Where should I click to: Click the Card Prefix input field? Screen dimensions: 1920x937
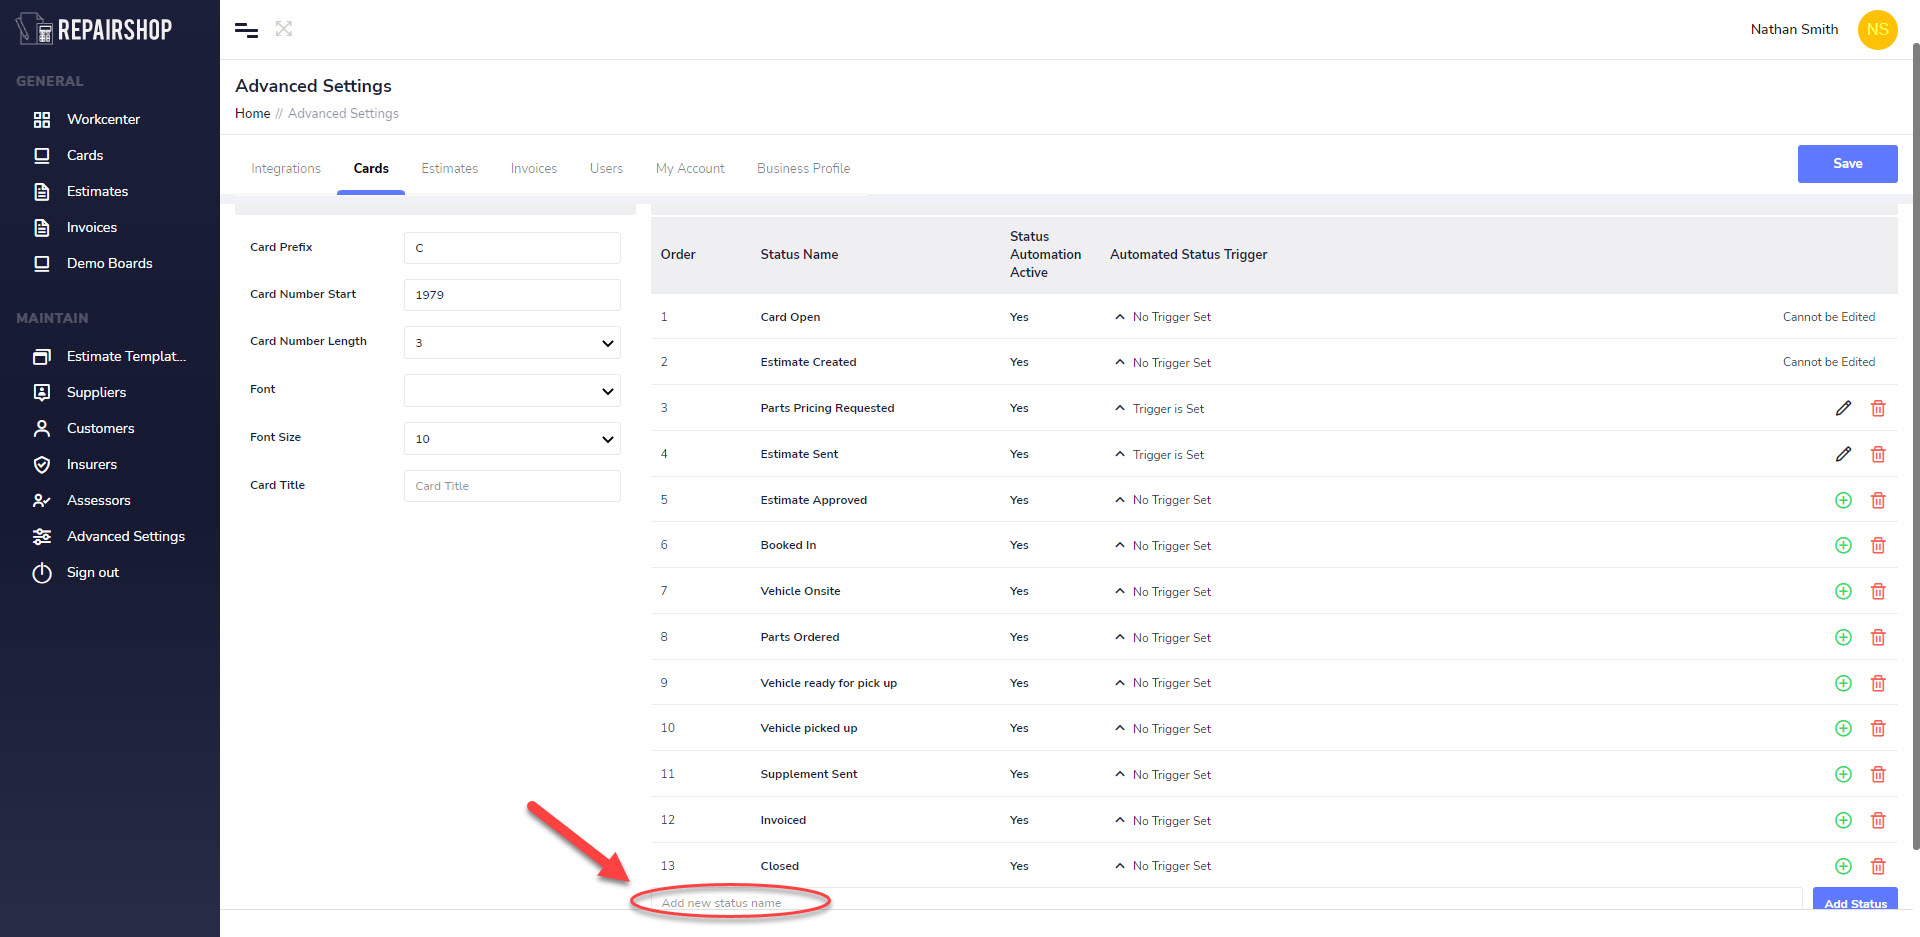pyautogui.click(x=512, y=248)
